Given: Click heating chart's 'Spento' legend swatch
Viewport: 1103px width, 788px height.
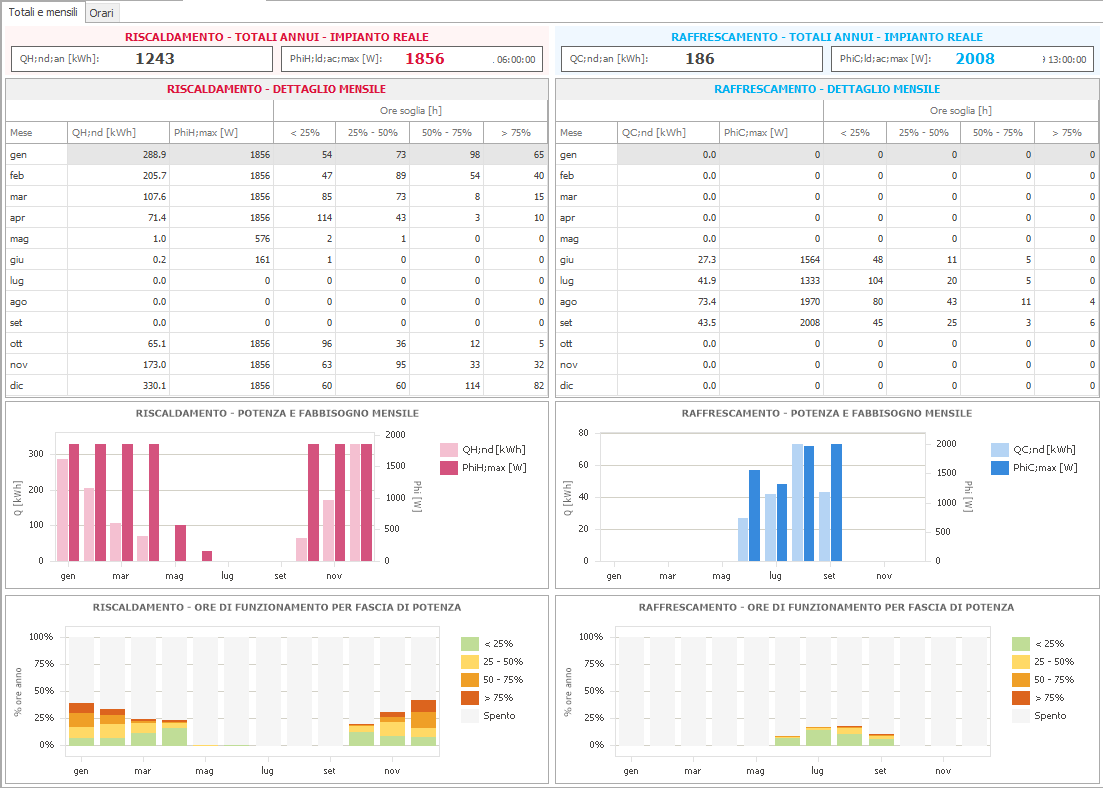Looking at the screenshot, I should click(470, 716).
